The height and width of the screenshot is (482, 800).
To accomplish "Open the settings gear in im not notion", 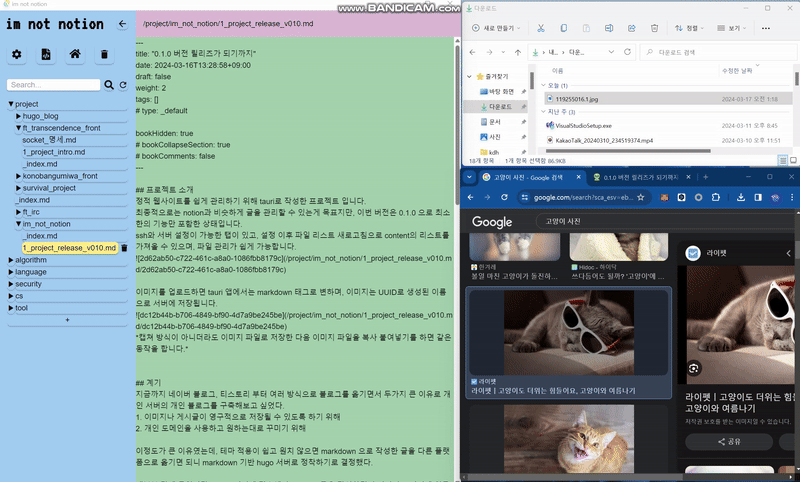I will [x=17, y=54].
